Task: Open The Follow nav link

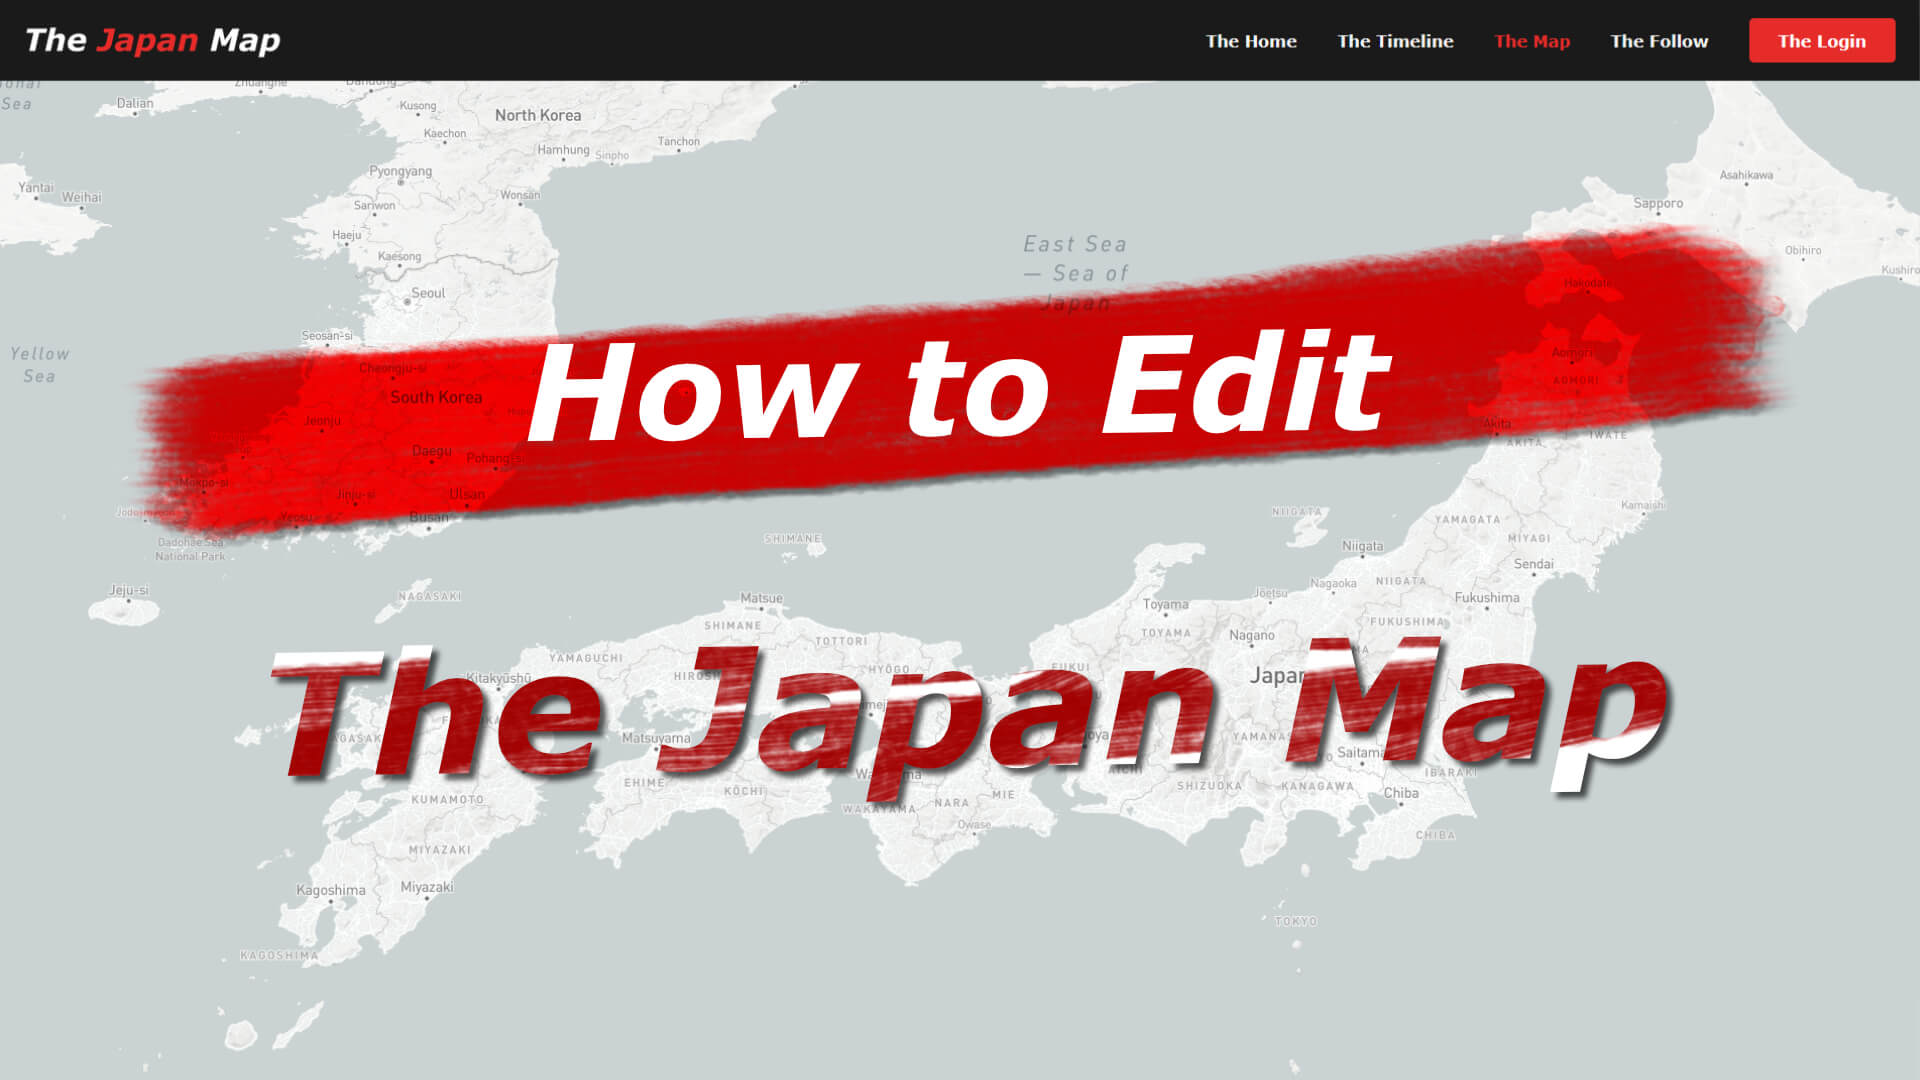Action: [x=1659, y=41]
